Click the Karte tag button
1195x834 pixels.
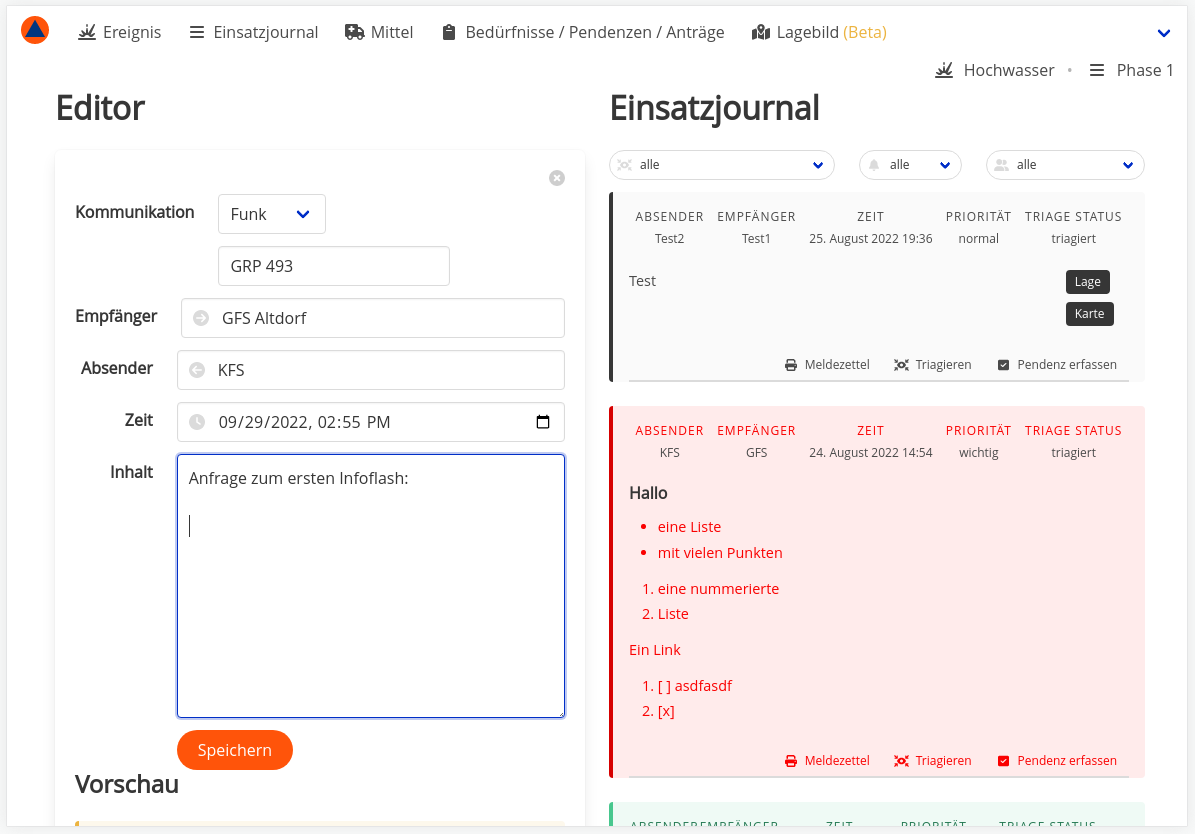1089,314
